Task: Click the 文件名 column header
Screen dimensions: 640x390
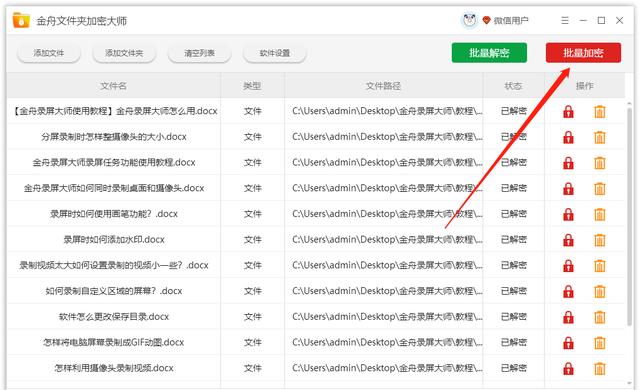Action: [x=113, y=86]
